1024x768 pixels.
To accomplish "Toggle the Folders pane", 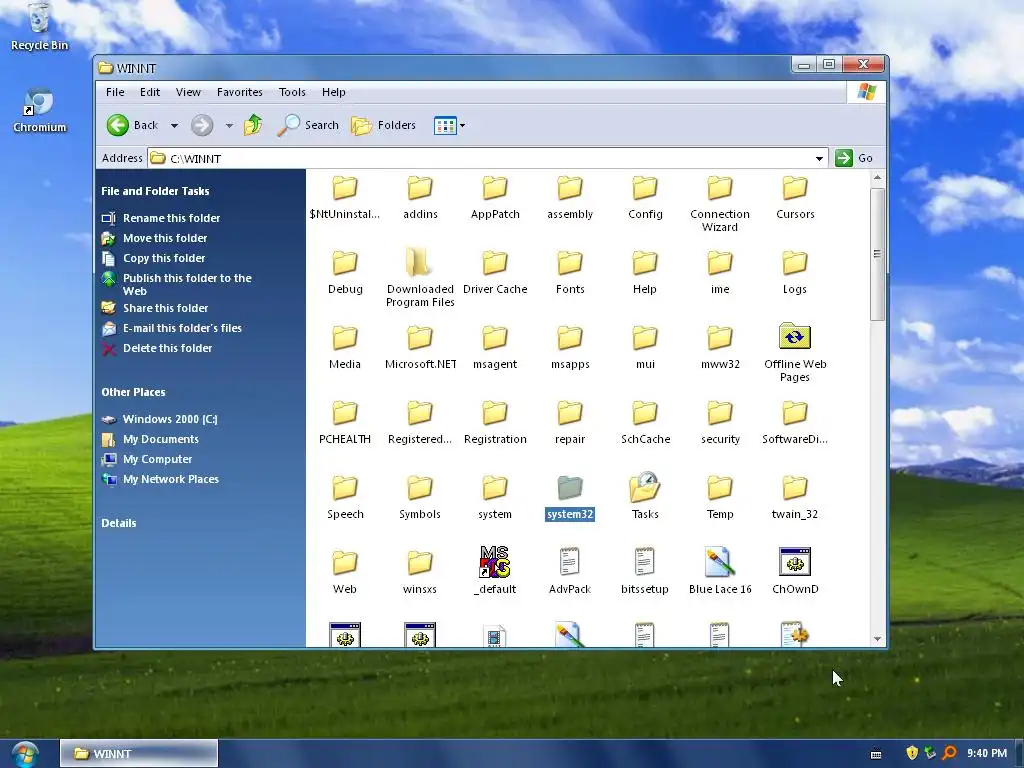I will pos(383,125).
